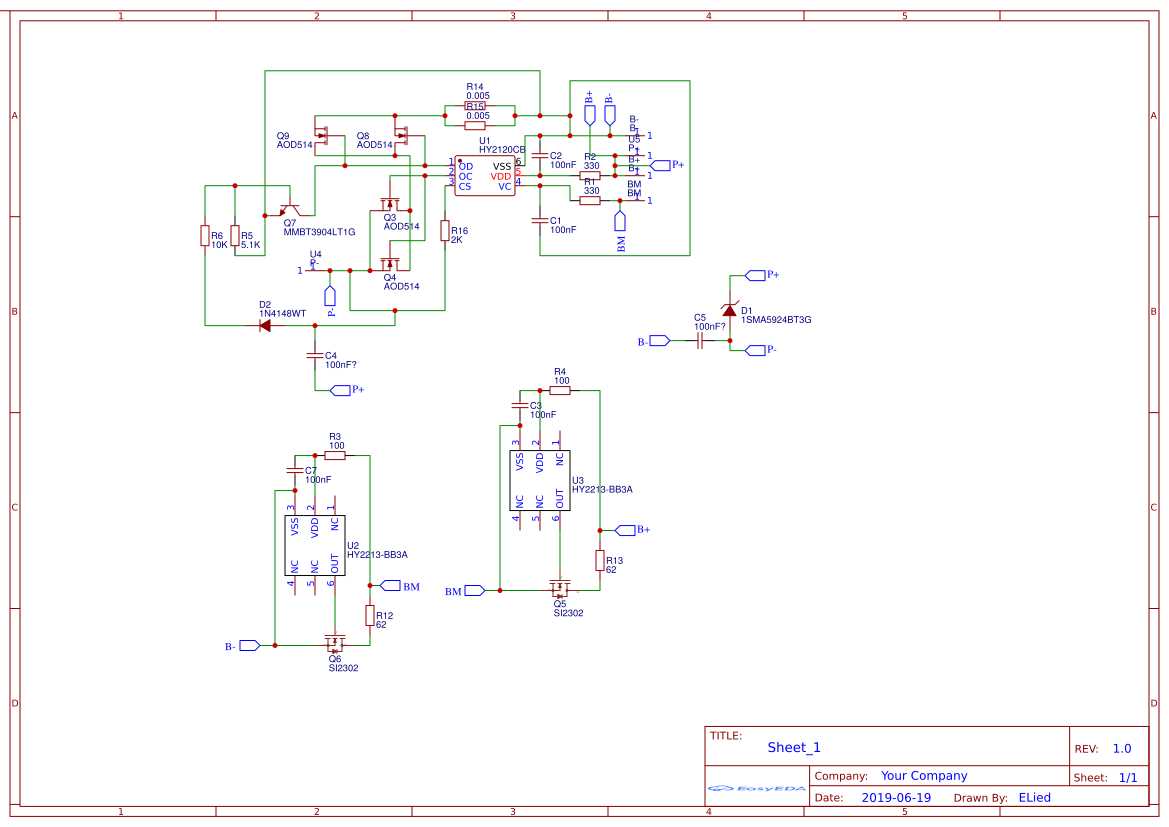Select the R13 62 resistor symbol
This screenshot has width=1169, height=827.
point(599,561)
